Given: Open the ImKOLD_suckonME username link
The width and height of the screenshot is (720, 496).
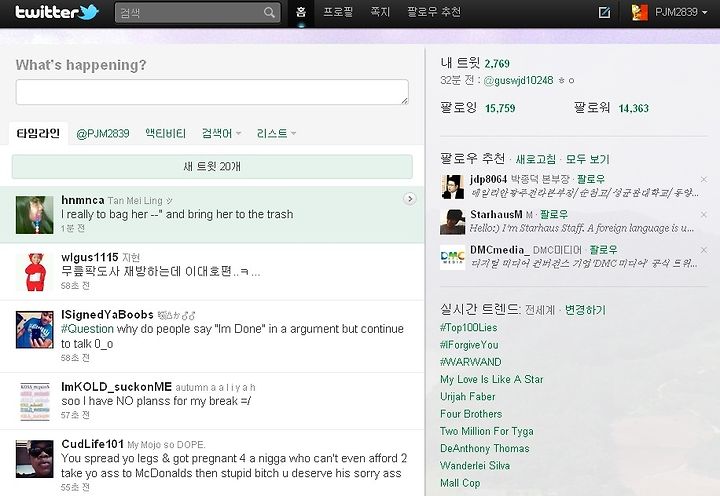Looking at the screenshot, I should pos(117,387).
